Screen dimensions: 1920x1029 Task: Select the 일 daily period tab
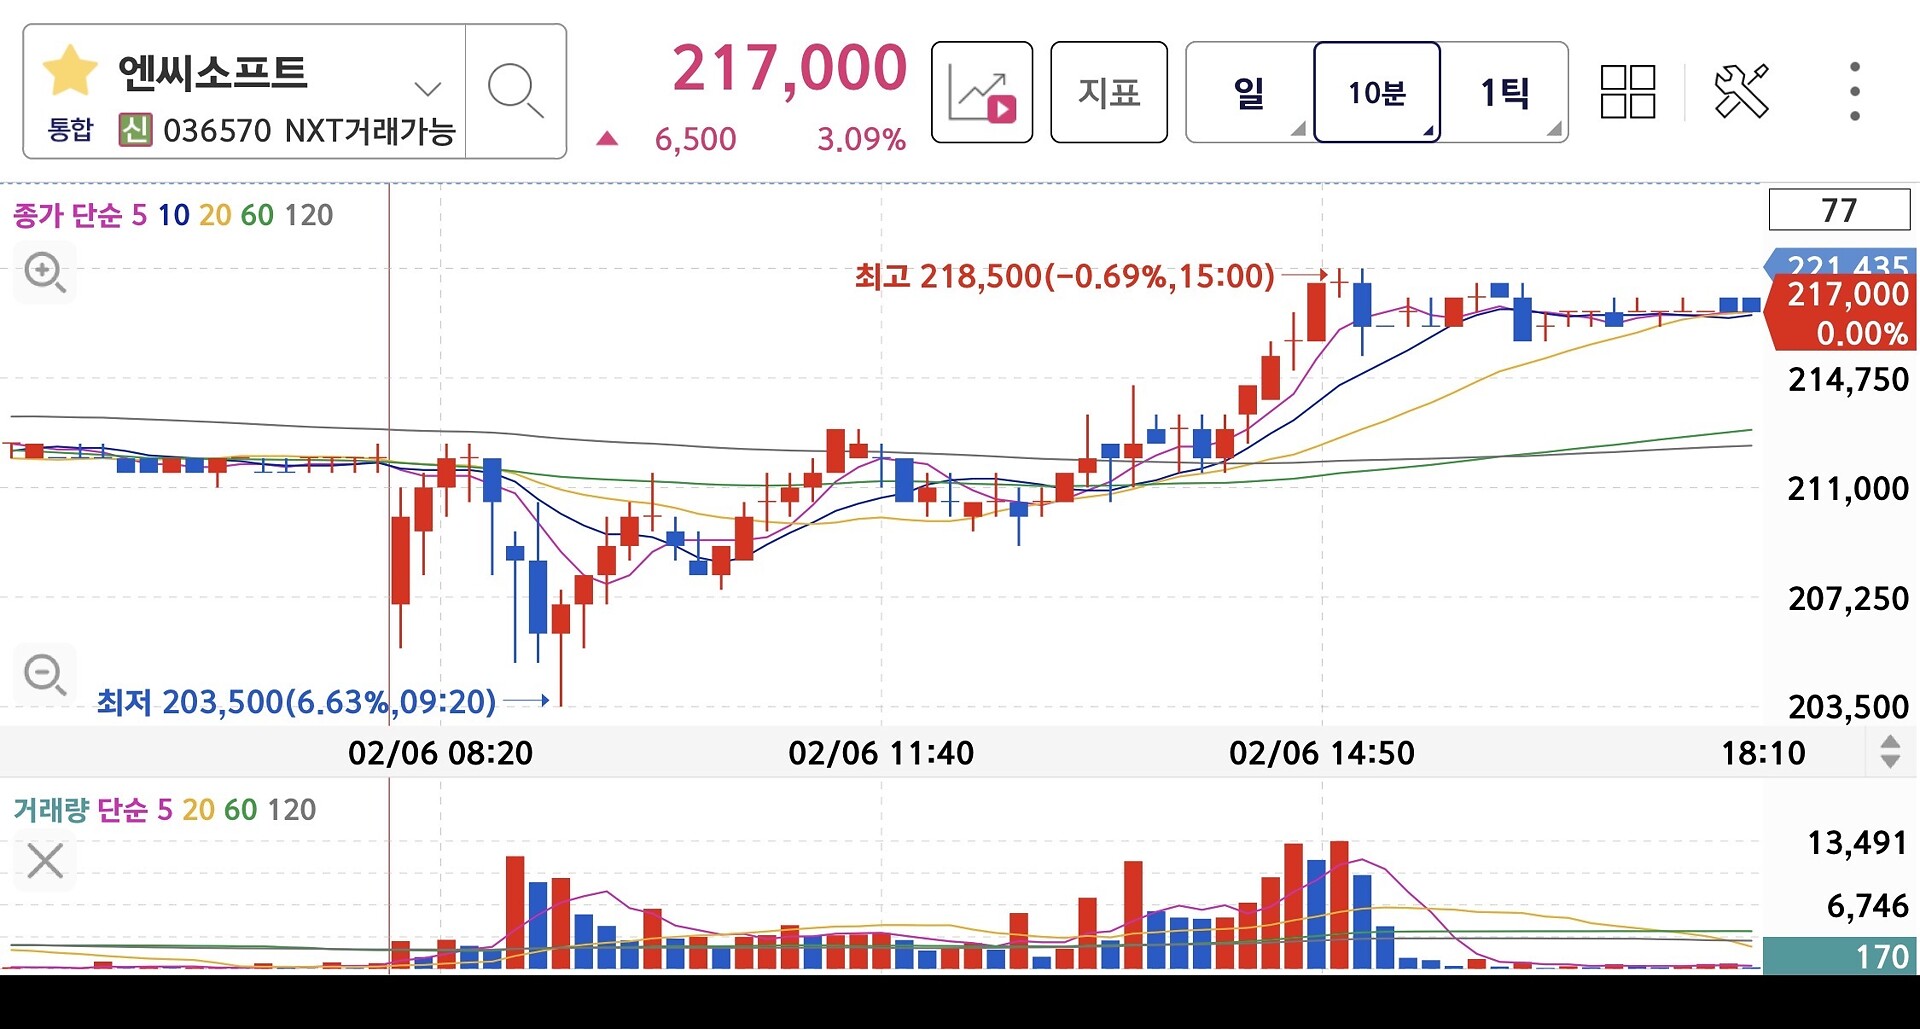(1249, 92)
